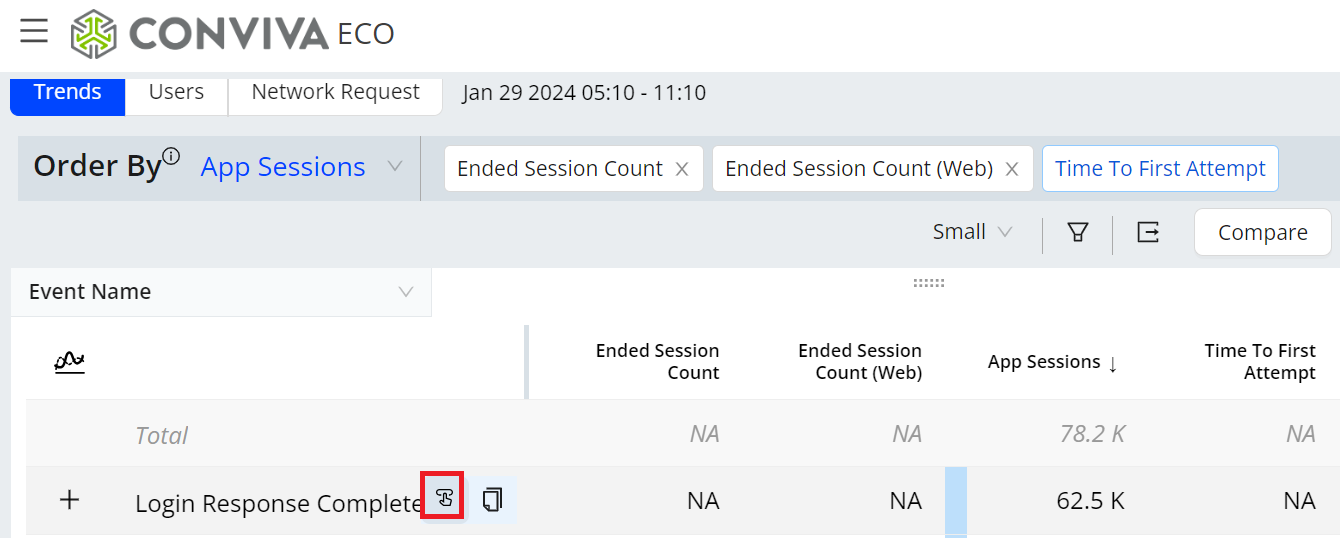The image size is (1340, 538).
Task: Click the trend chart line icon
Action: click(x=69, y=361)
